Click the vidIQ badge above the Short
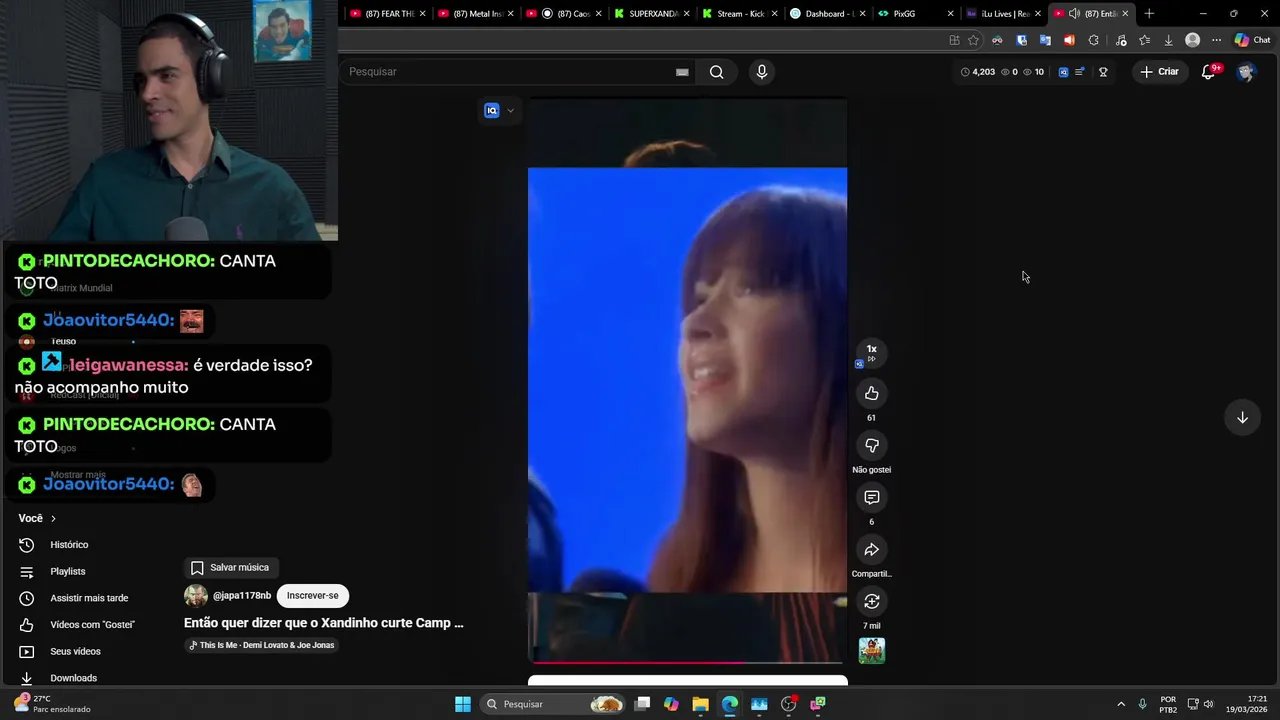 click(x=491, y=111)
